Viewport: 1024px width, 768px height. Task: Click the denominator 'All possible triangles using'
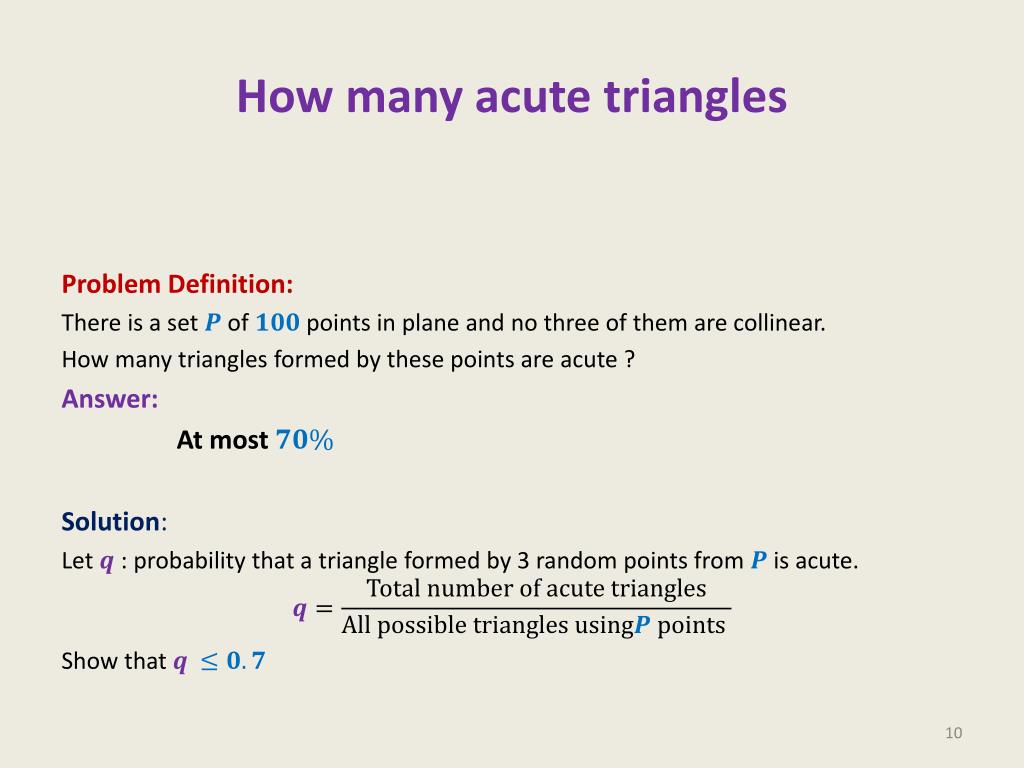coord(487,626)
